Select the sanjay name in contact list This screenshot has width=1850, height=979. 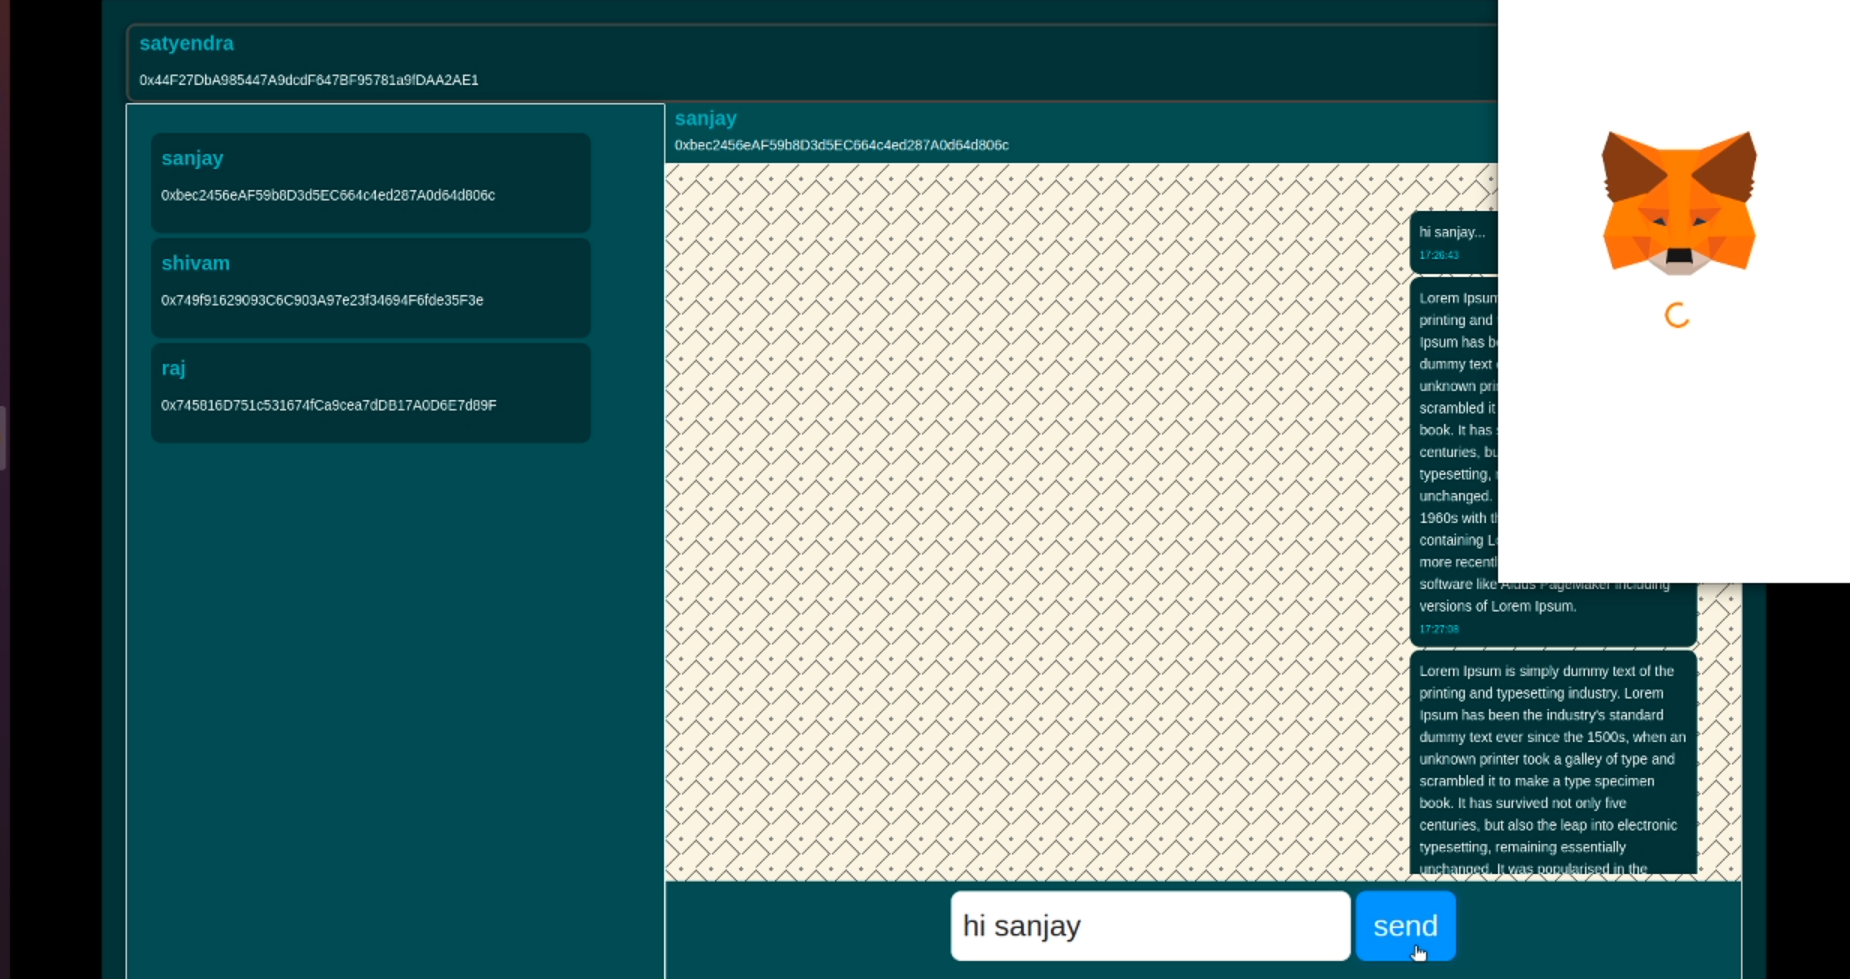click(192, 158)
